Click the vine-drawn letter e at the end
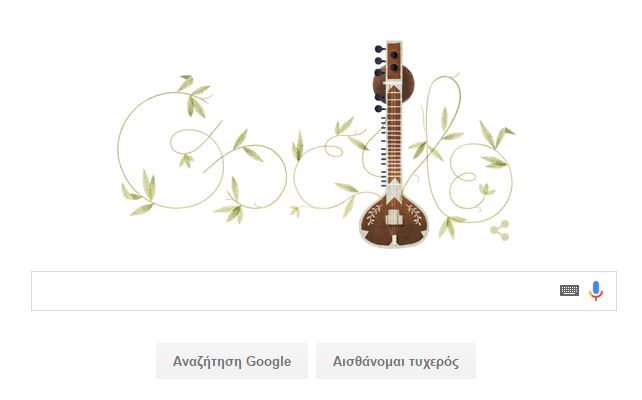 tap(481, 182)
